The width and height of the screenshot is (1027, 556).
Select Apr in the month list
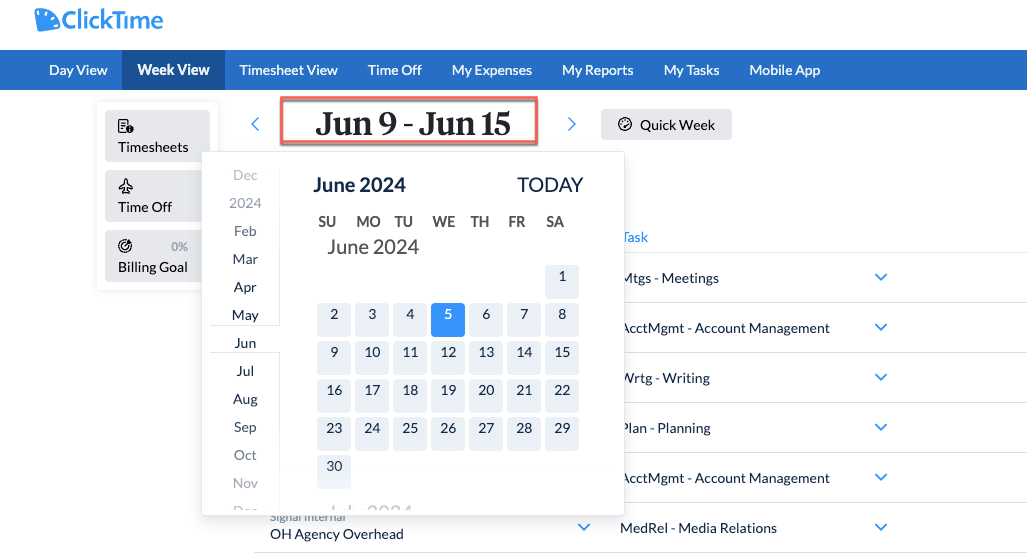click(245, 287)
